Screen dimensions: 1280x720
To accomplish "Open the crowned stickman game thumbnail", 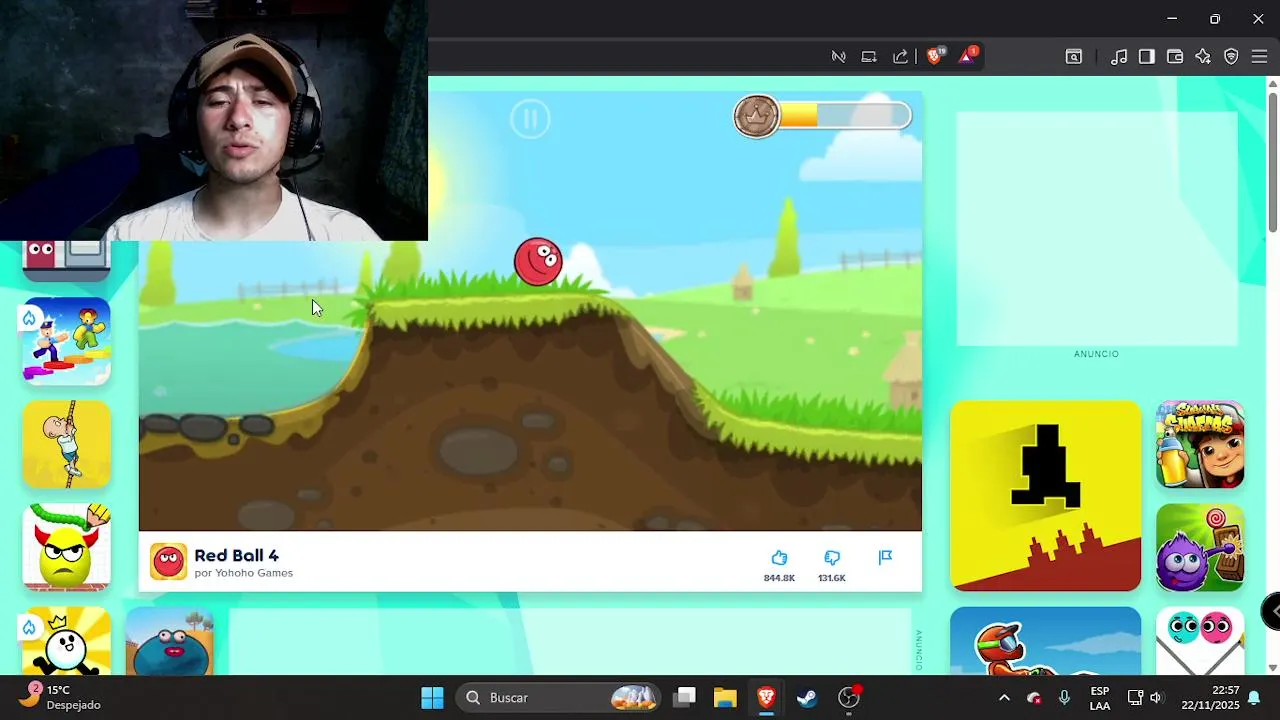I will pos(66,641).
